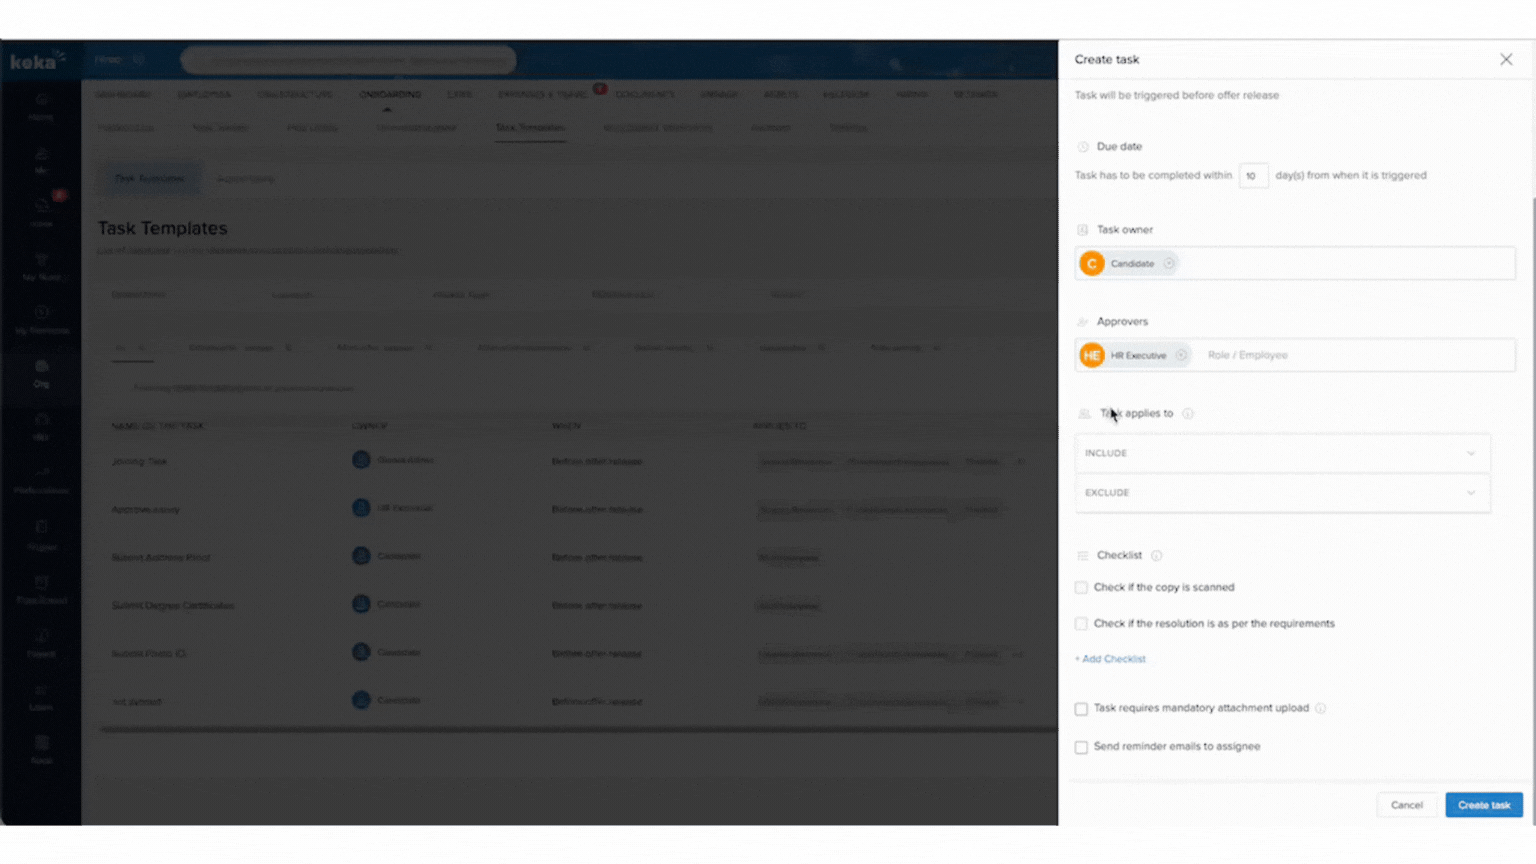Expand the EXCLUDE dropdown
This screenshot has height=864, width=1536.
click(1282, 493)
